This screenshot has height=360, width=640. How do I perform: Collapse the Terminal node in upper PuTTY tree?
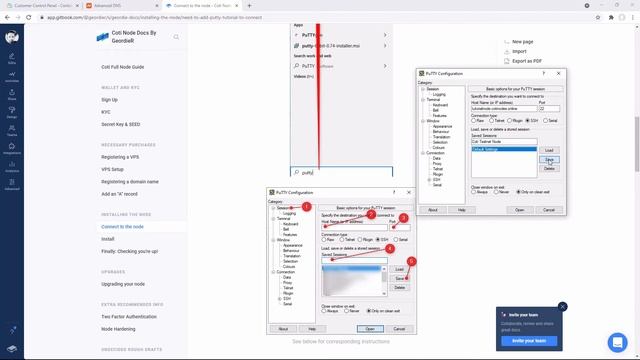point(423,100)
